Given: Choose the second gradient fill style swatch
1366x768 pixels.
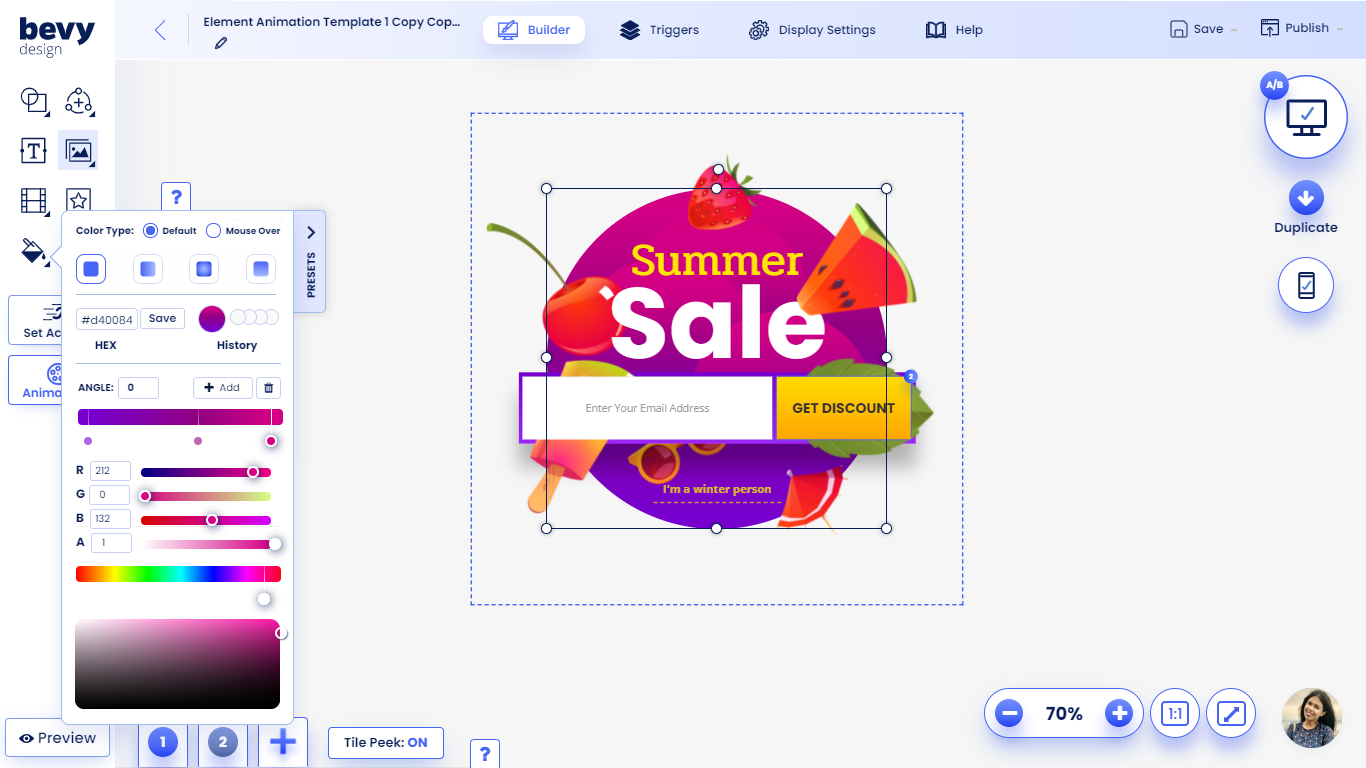Looking at the screenshot, I should pyautogui.click(x=147, y=268).
